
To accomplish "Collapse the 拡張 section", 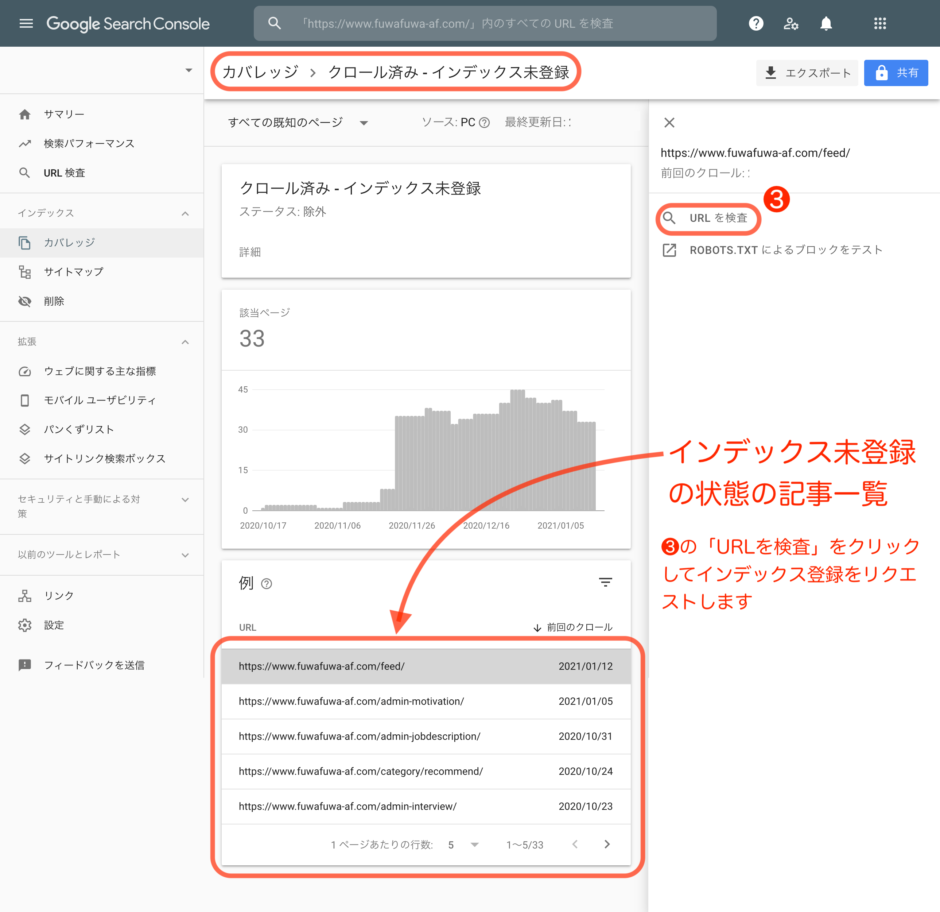I will click(185, 342).
